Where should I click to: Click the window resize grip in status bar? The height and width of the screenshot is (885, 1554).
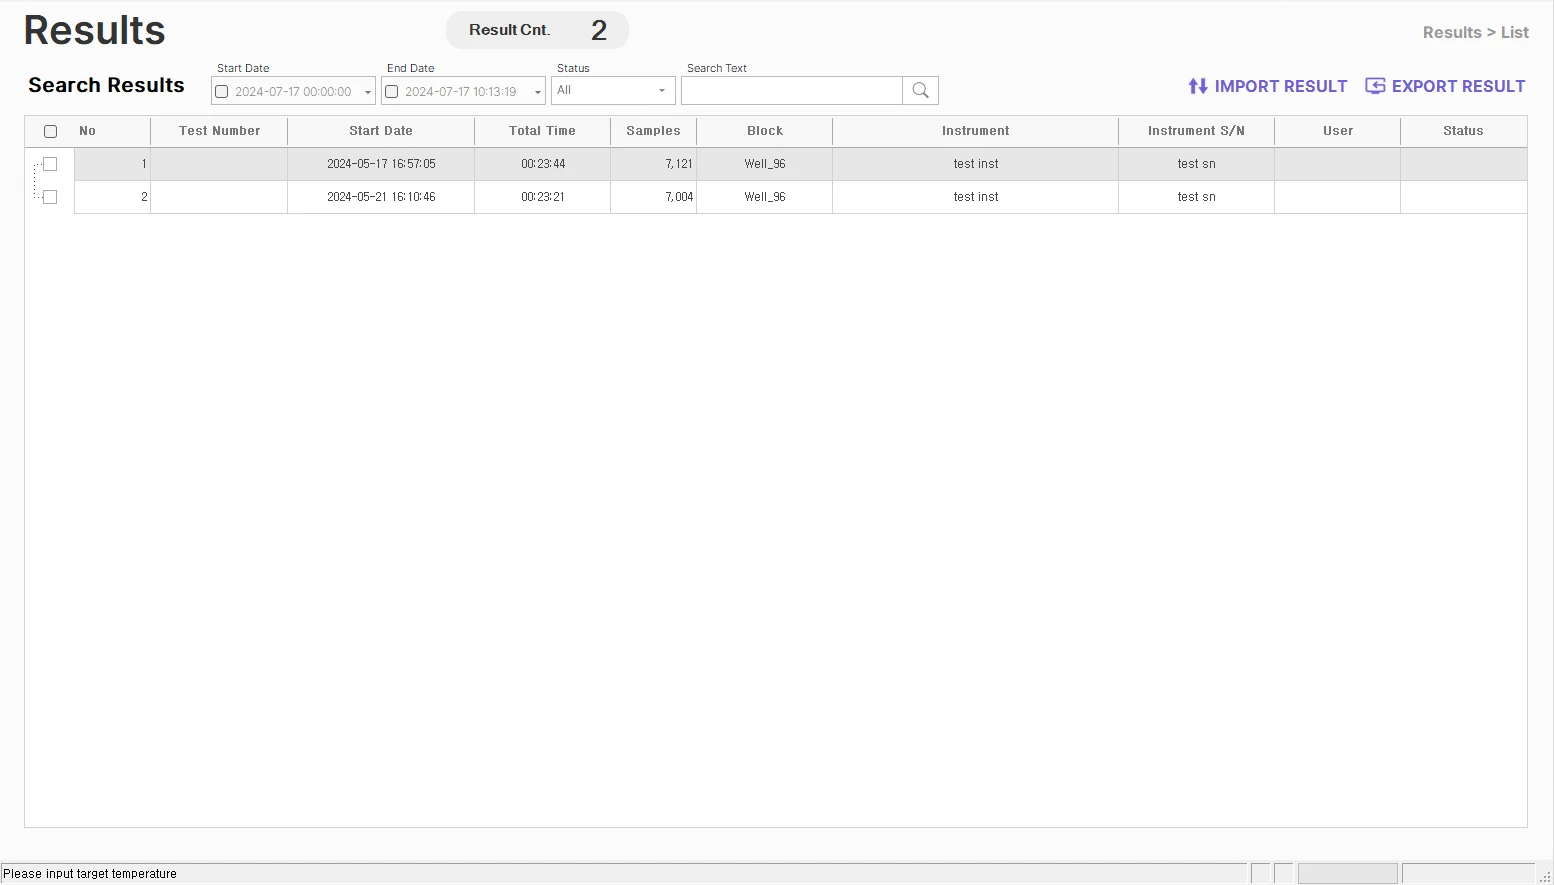click(1545, 876)
